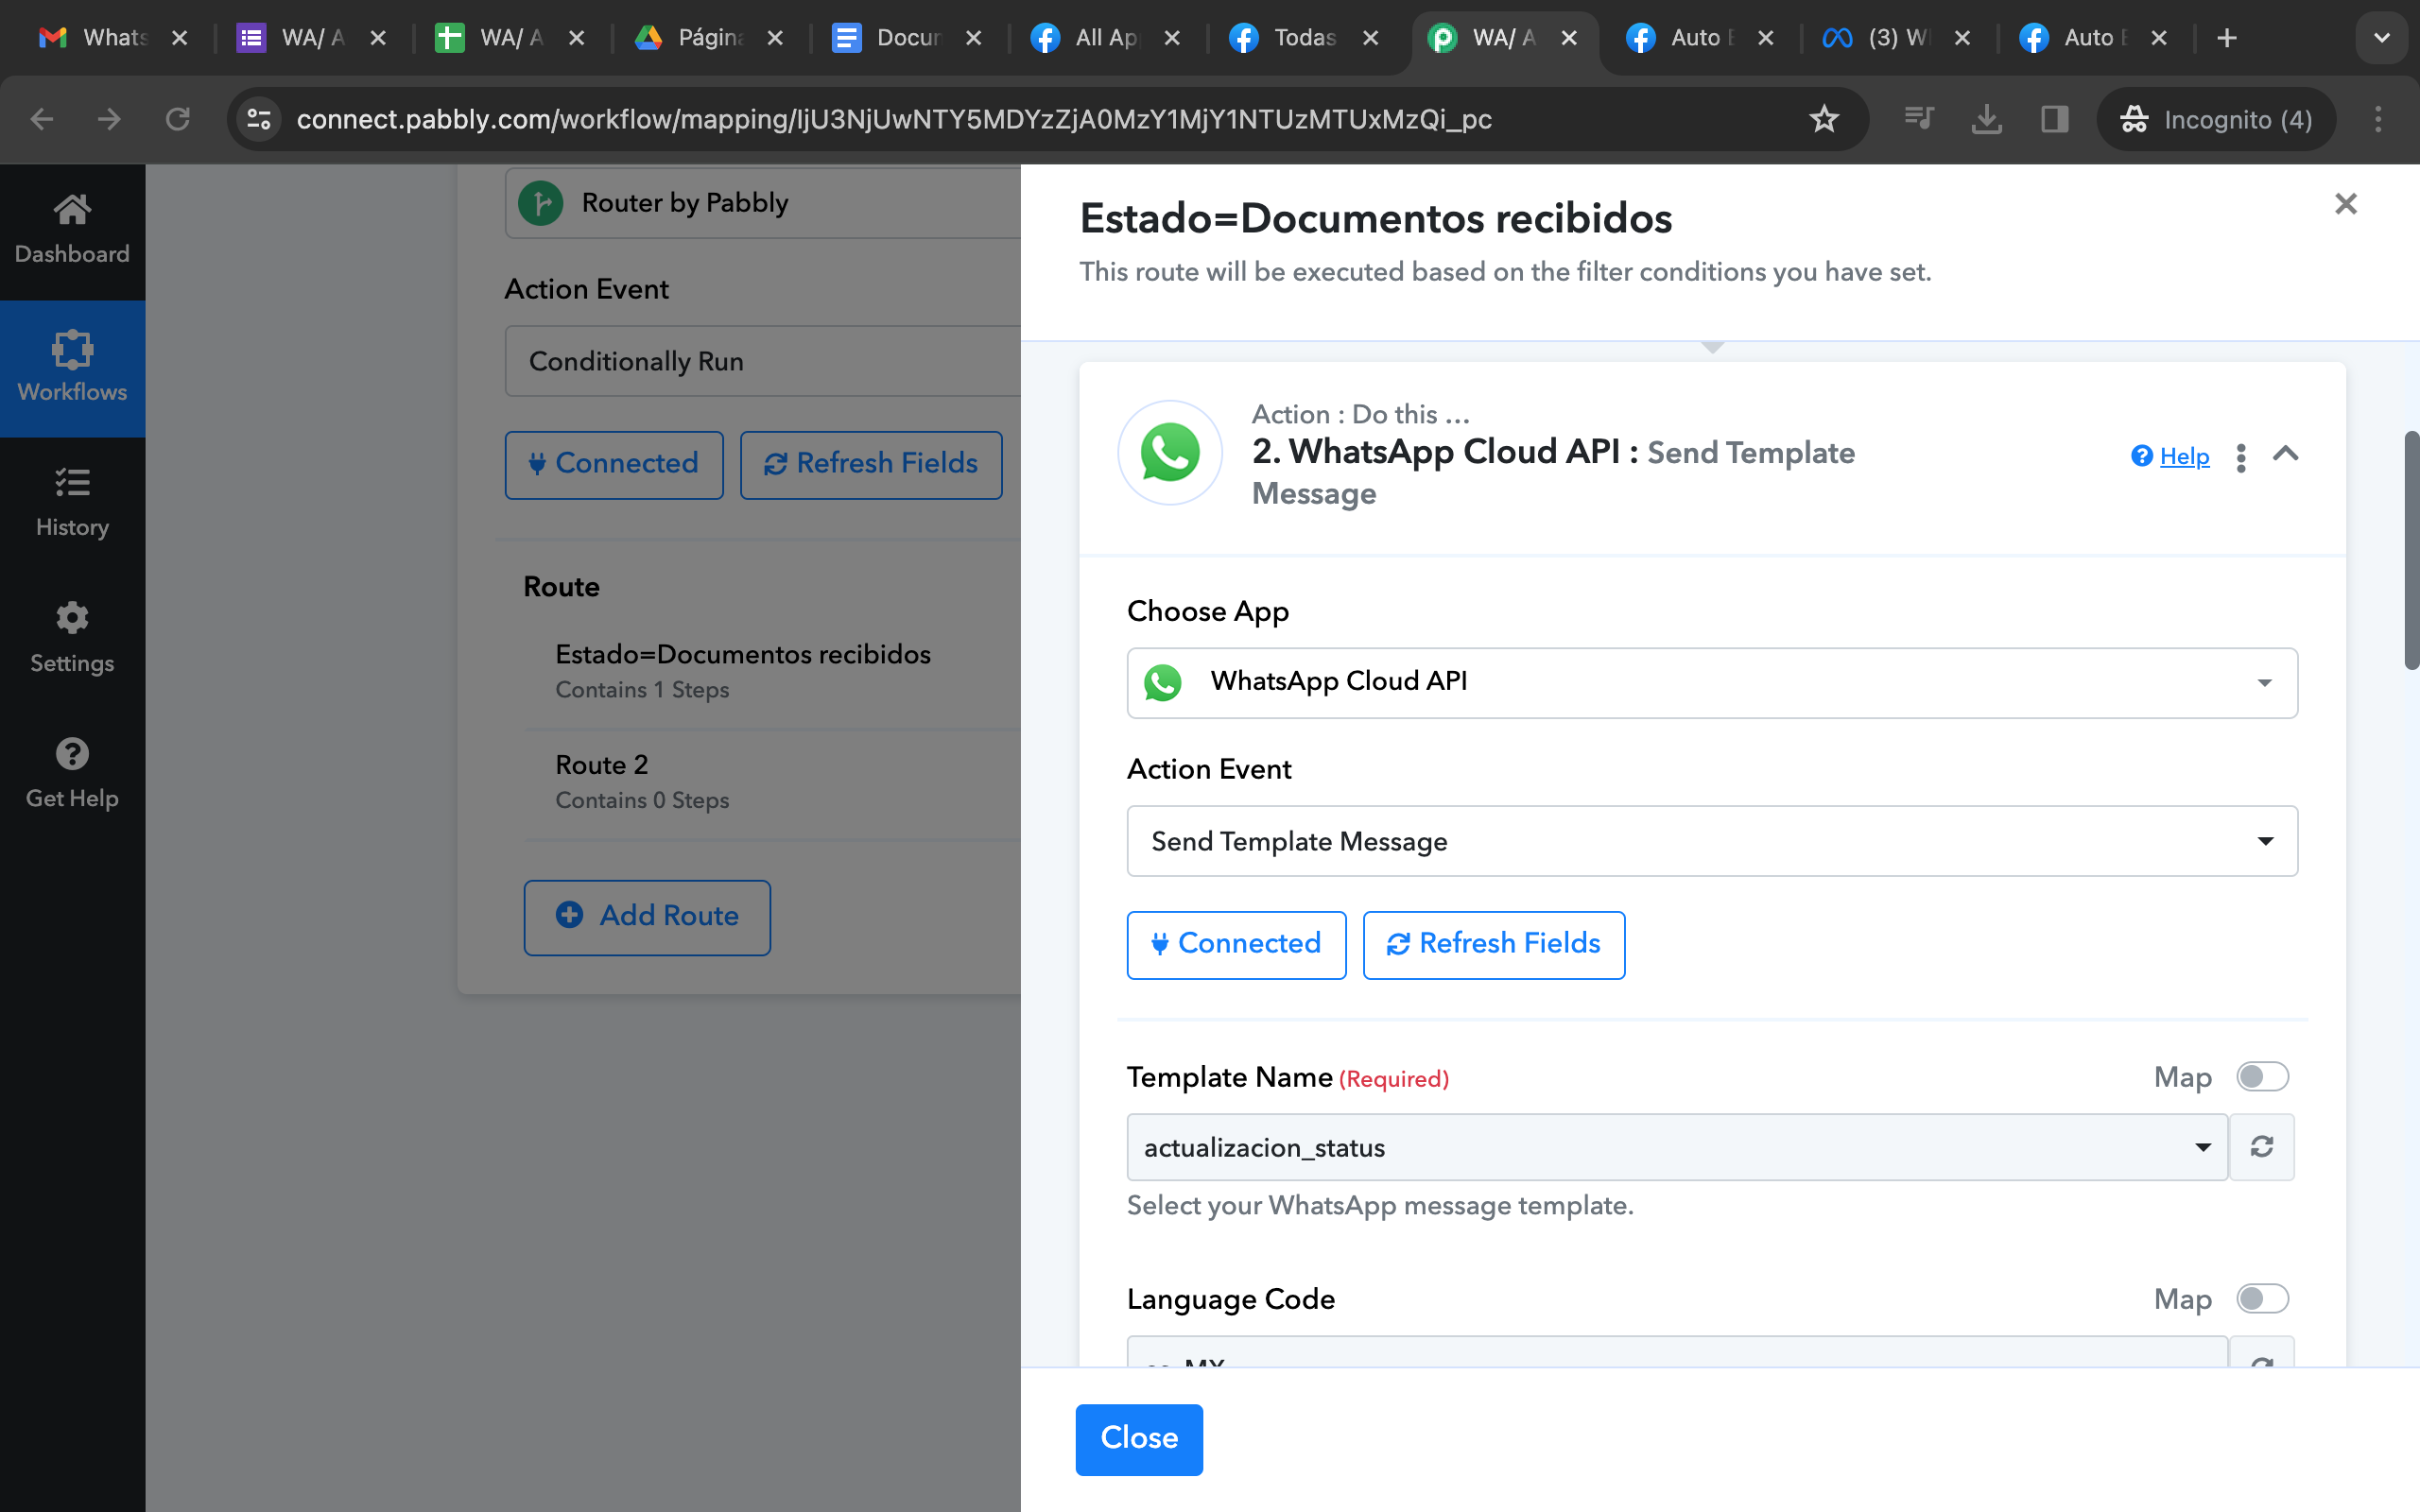Click Refresh Fields in WhatsApp action

[x=1494, y=944]
